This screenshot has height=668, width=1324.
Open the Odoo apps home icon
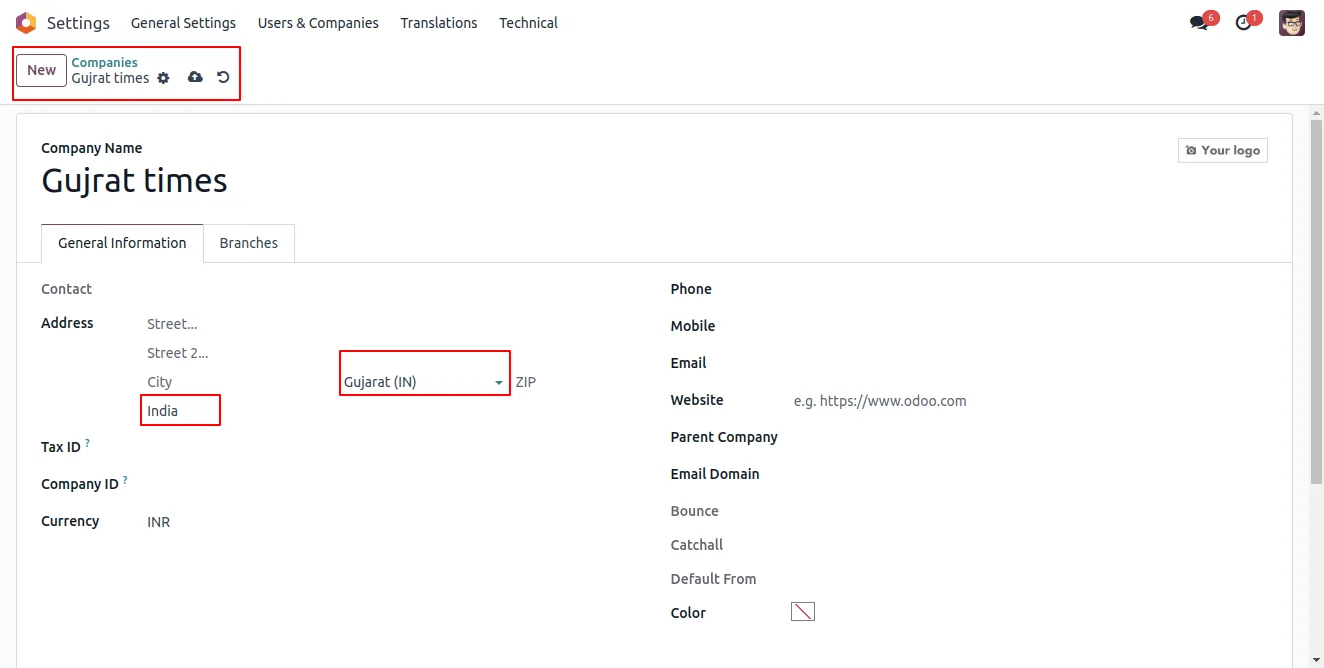coord(25,22)
